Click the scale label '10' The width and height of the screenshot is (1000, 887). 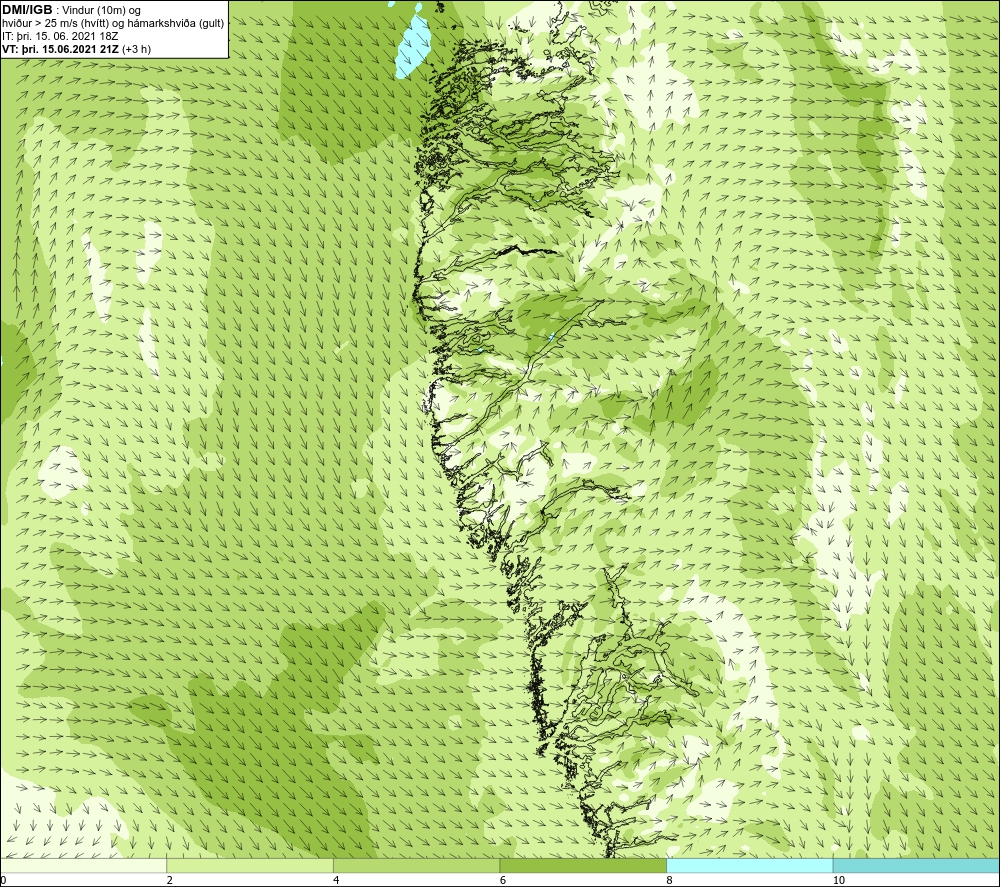pyautogui.click(x=839, y=880)
